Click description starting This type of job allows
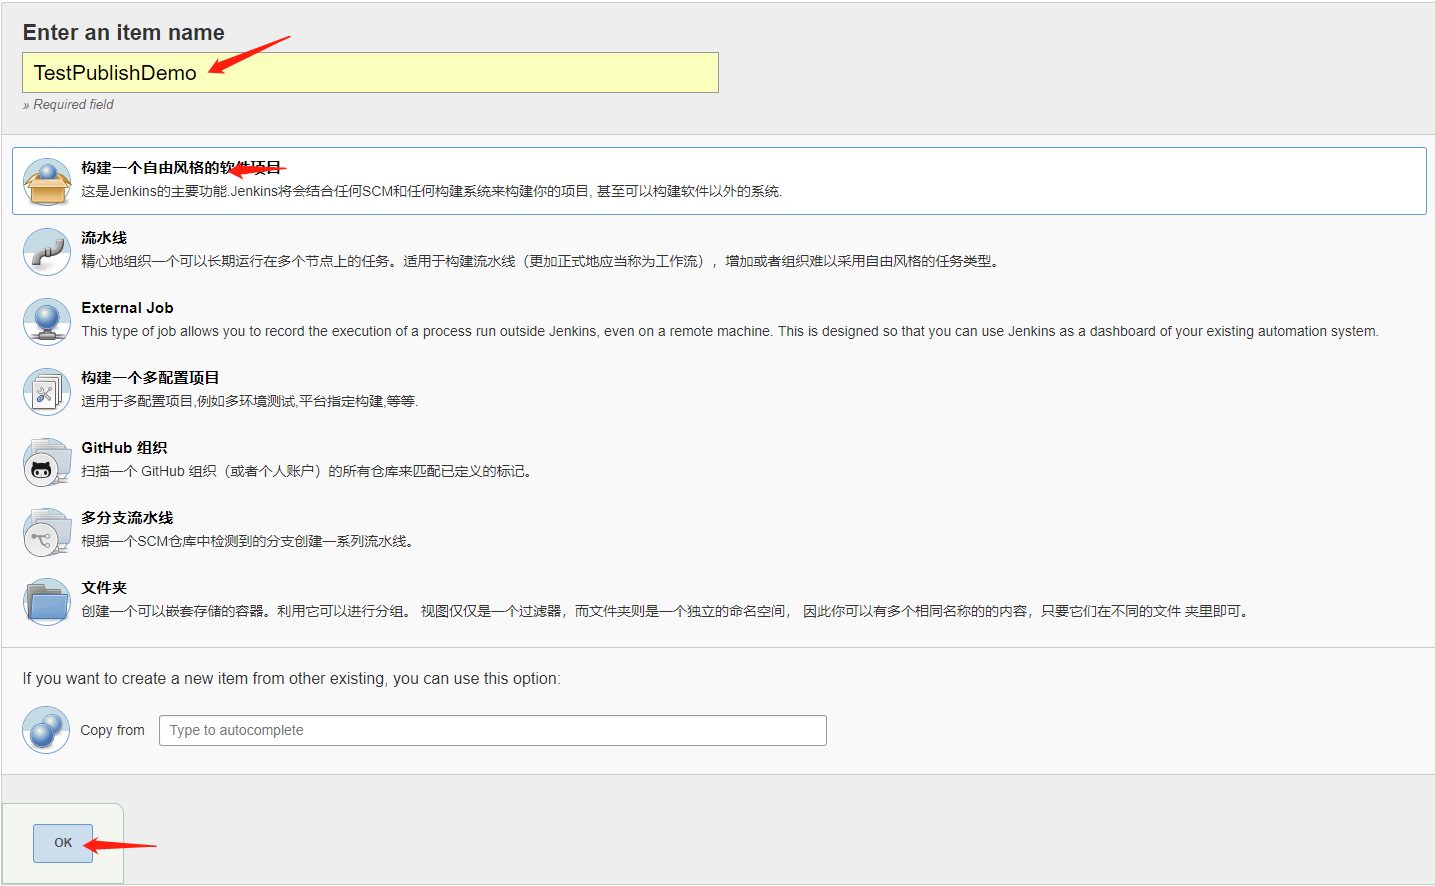The height and width of the screenshot is (886, 1435). coord(730,331)
